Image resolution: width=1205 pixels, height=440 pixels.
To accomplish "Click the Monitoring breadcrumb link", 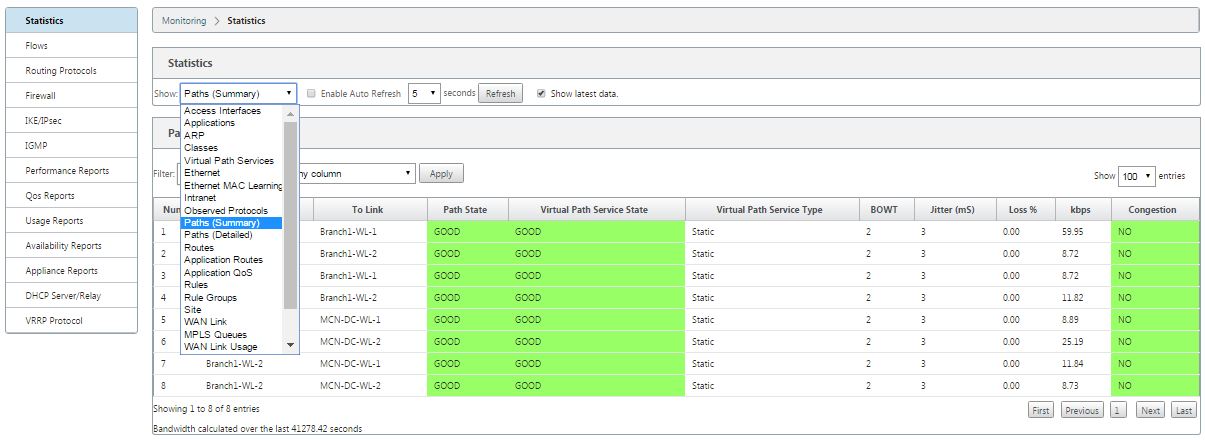I will (x=184, y=20).
